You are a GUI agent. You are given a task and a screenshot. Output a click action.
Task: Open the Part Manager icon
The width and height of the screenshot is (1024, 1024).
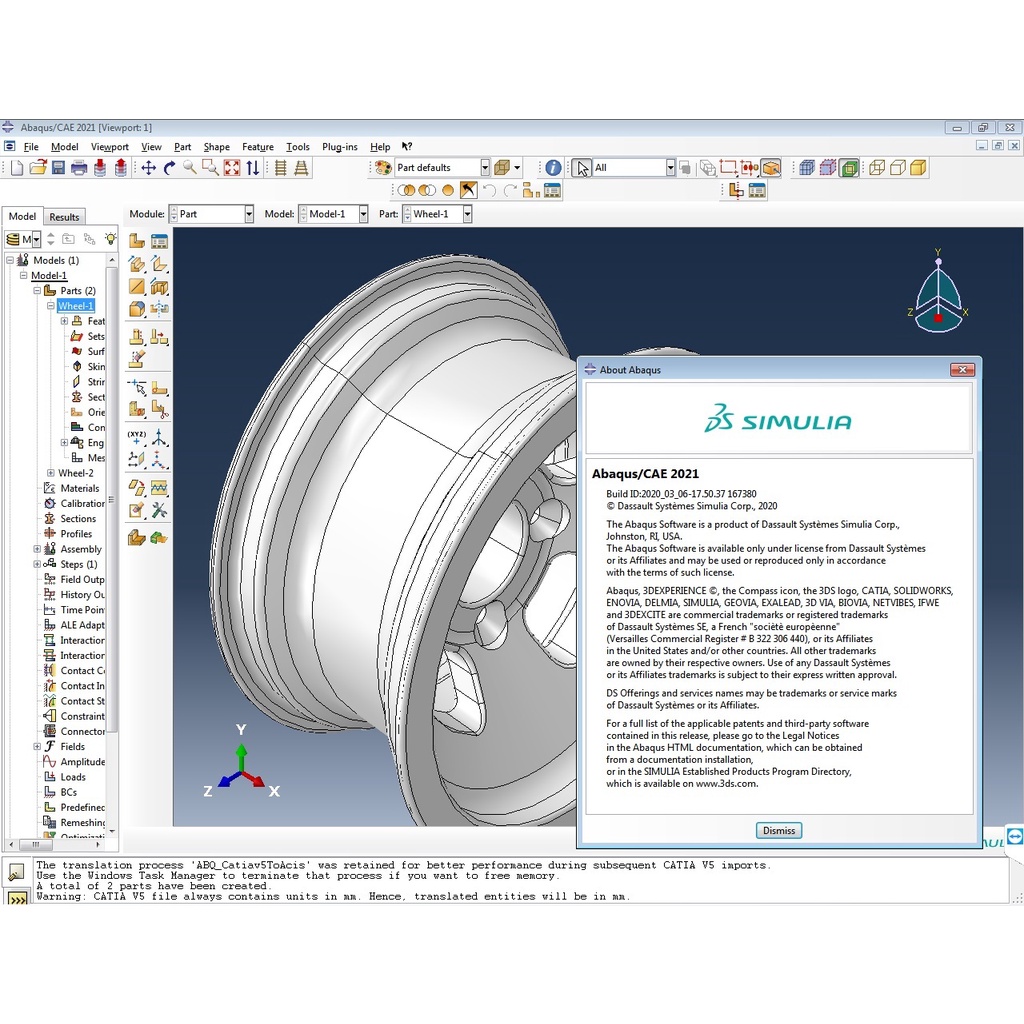[x=159, y=241]
